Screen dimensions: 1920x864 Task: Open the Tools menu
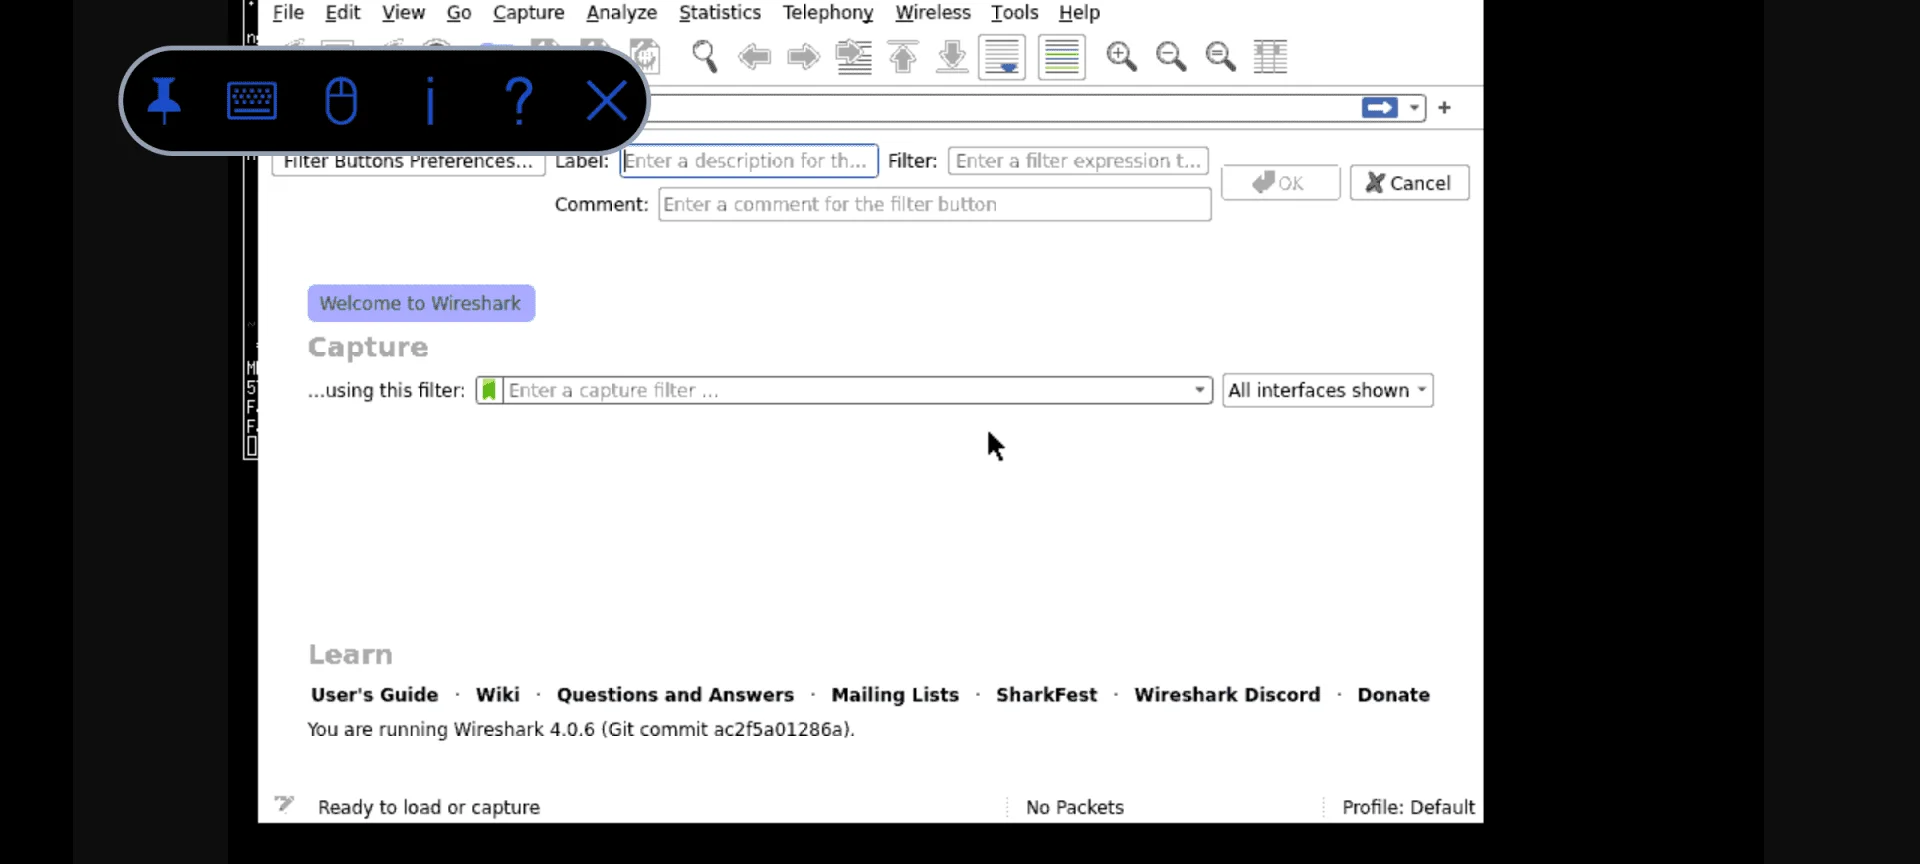(1015, 12)
